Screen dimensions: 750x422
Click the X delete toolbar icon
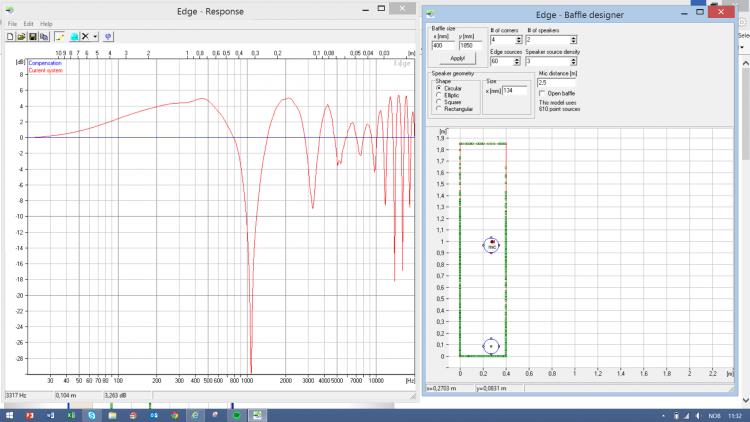click(85, 37)
